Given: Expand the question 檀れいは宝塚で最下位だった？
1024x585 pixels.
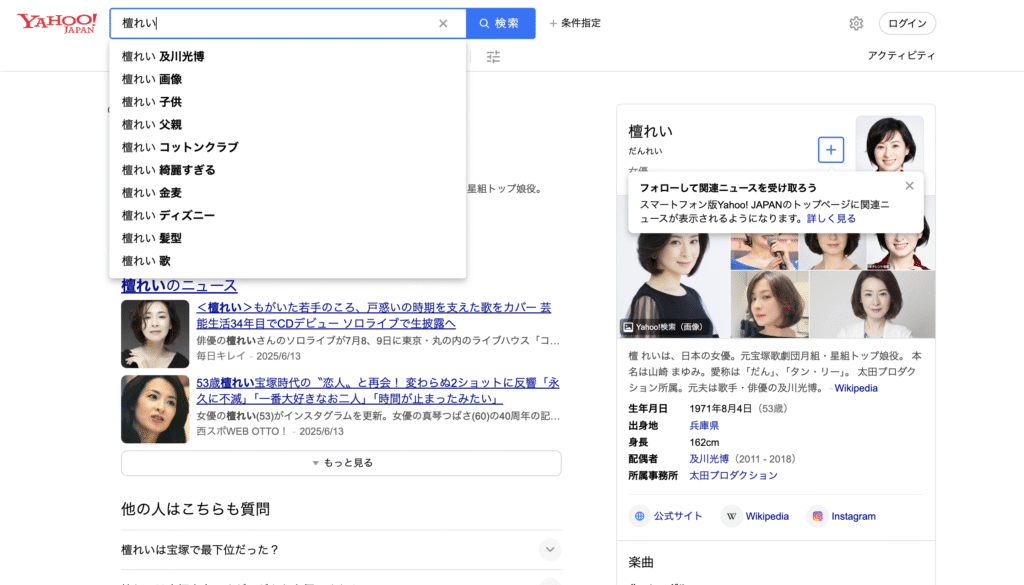Looking at the screenshot, I should click(x=341, y=550).
